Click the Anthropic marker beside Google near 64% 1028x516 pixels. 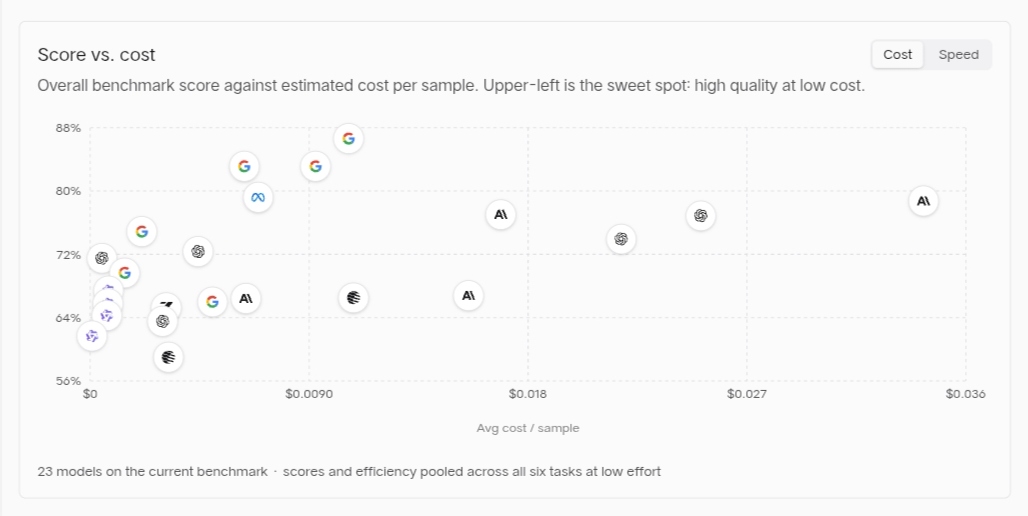[246, 299]
